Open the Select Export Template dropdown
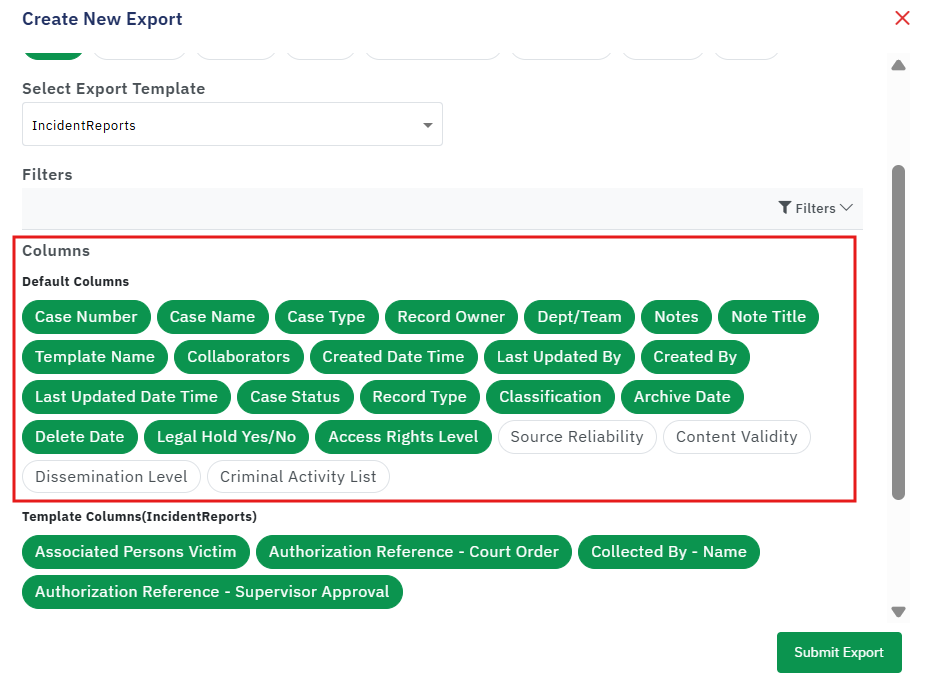The height and width of the screenshot is (688, 926). coord(232,124)
